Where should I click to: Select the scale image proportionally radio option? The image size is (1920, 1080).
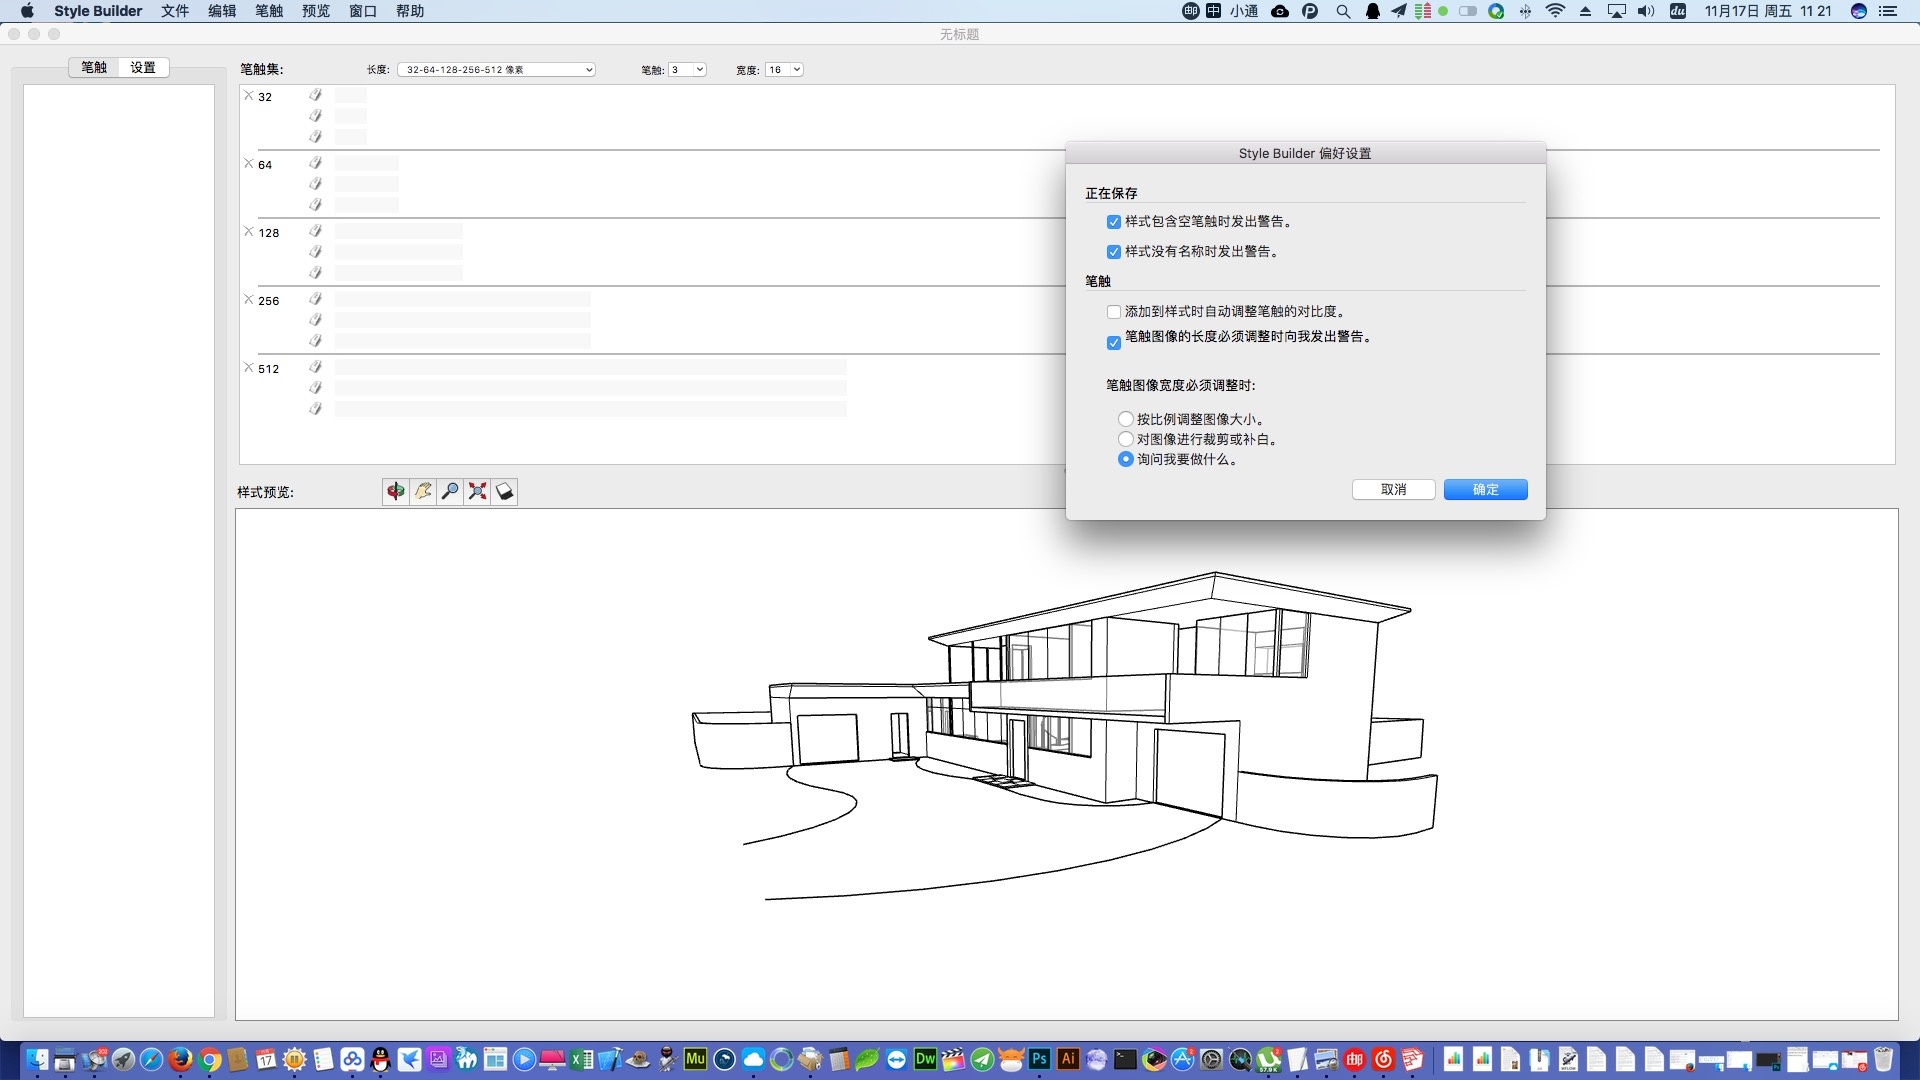[1126, 419]
